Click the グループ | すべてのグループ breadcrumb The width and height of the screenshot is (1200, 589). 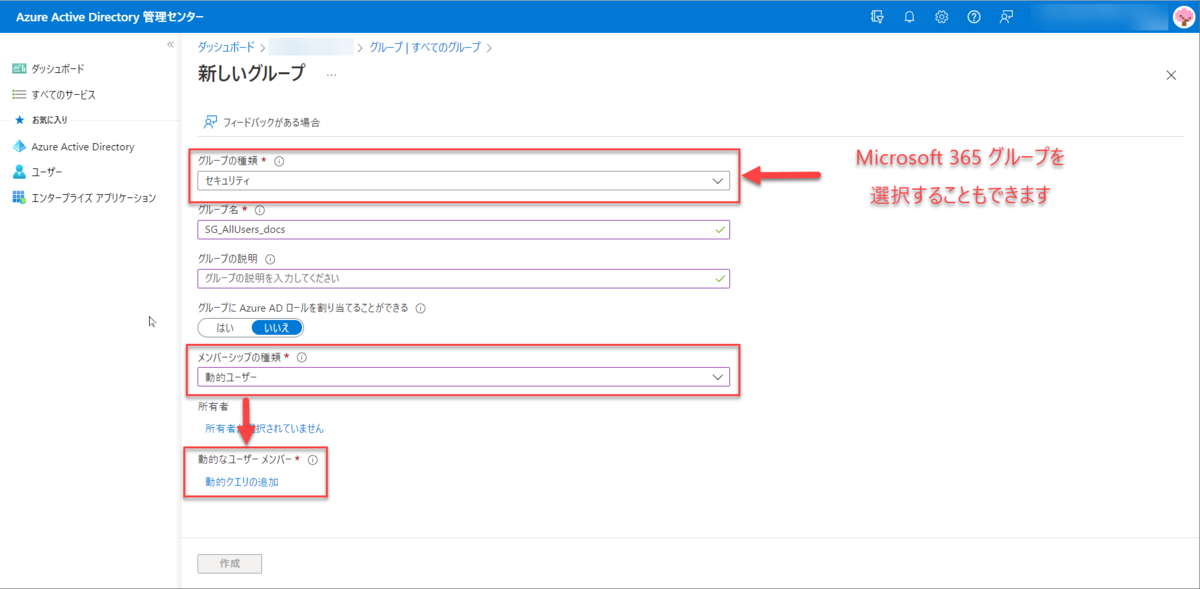(425, 47)
